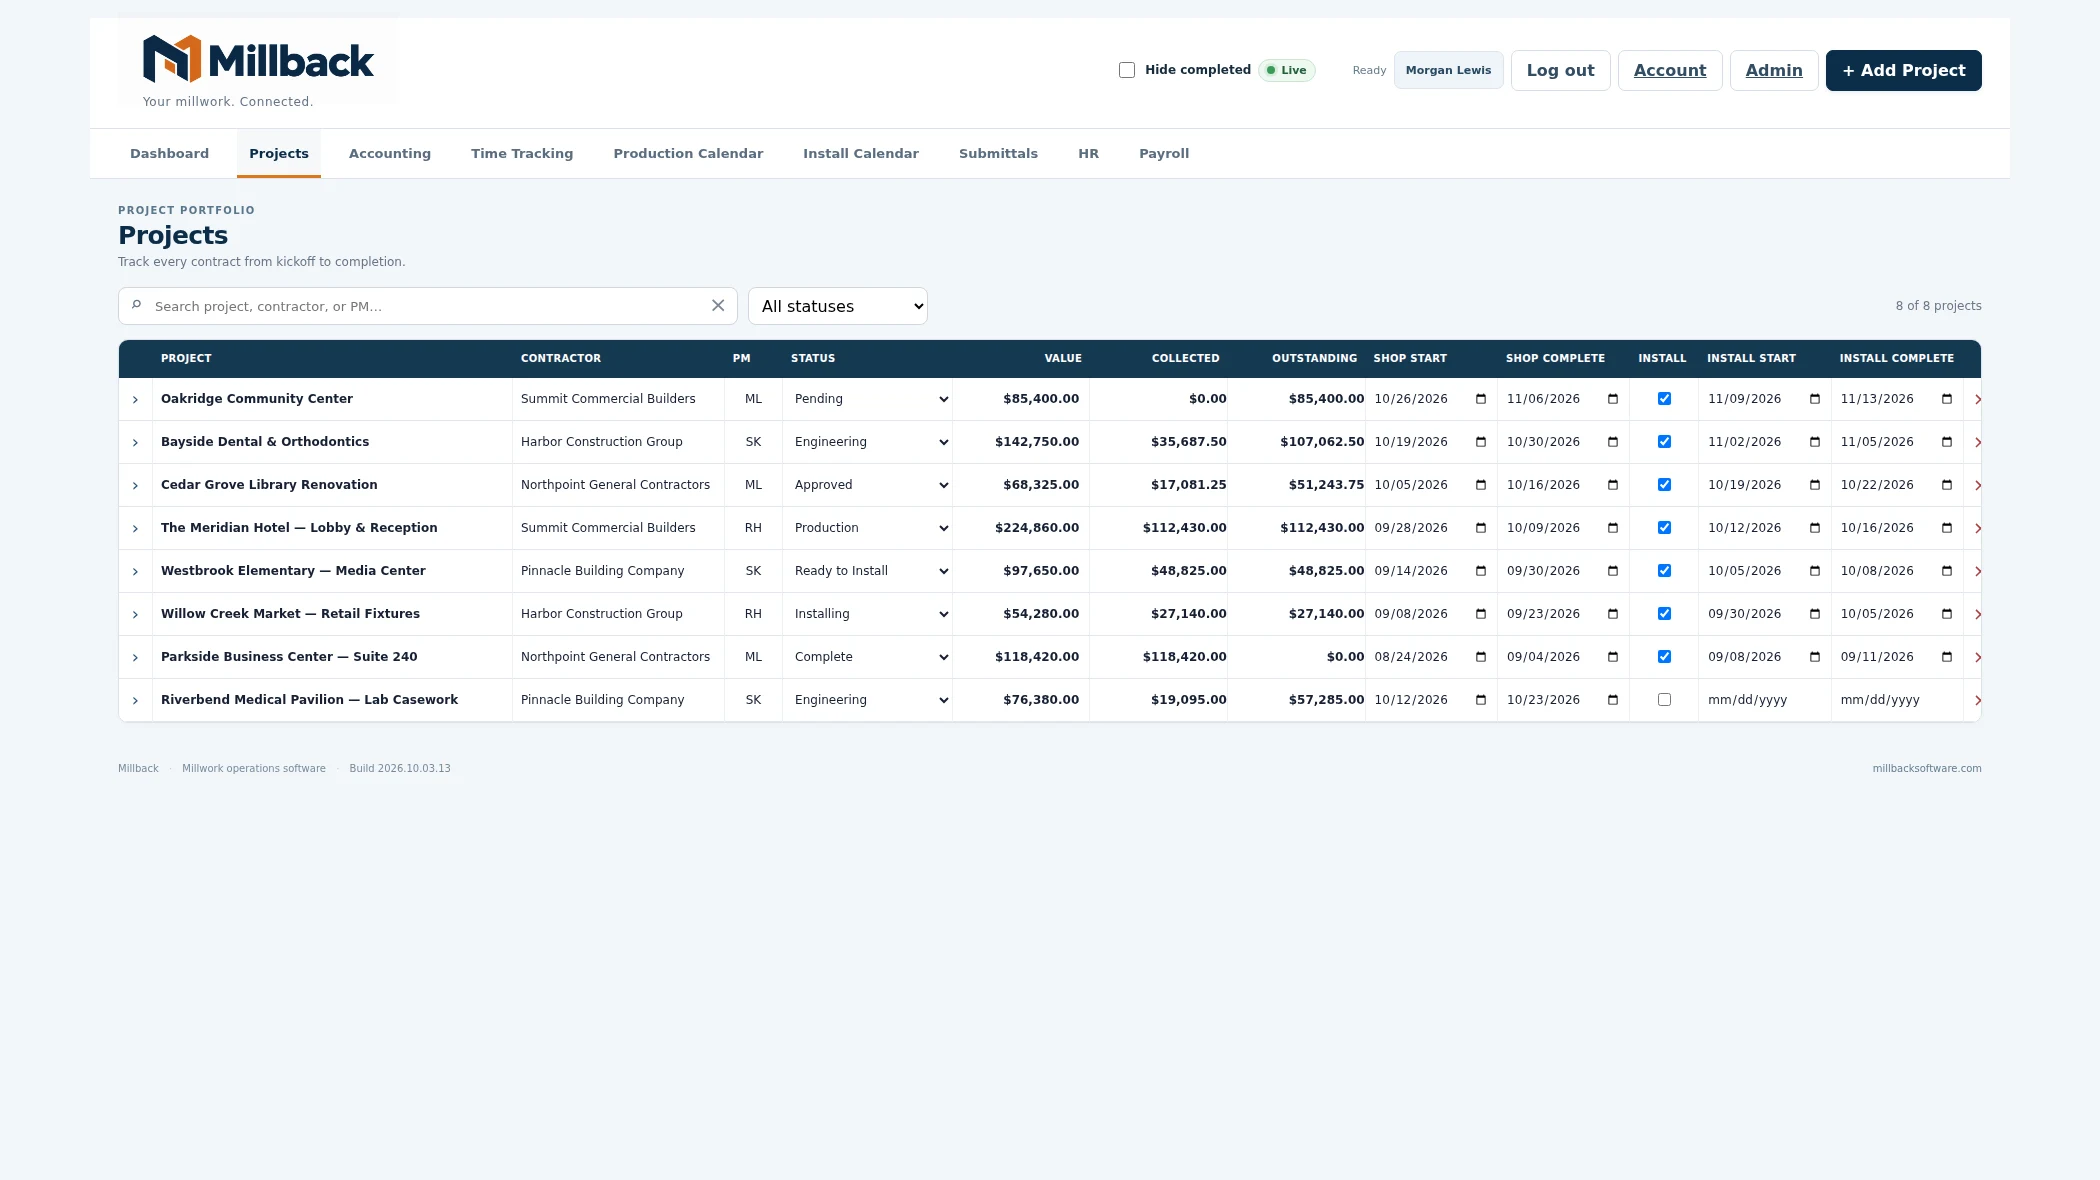Open calendar picker for Cedar Grove install start
This screenshot has width=2100, height=1180.
pos(1815,485)
